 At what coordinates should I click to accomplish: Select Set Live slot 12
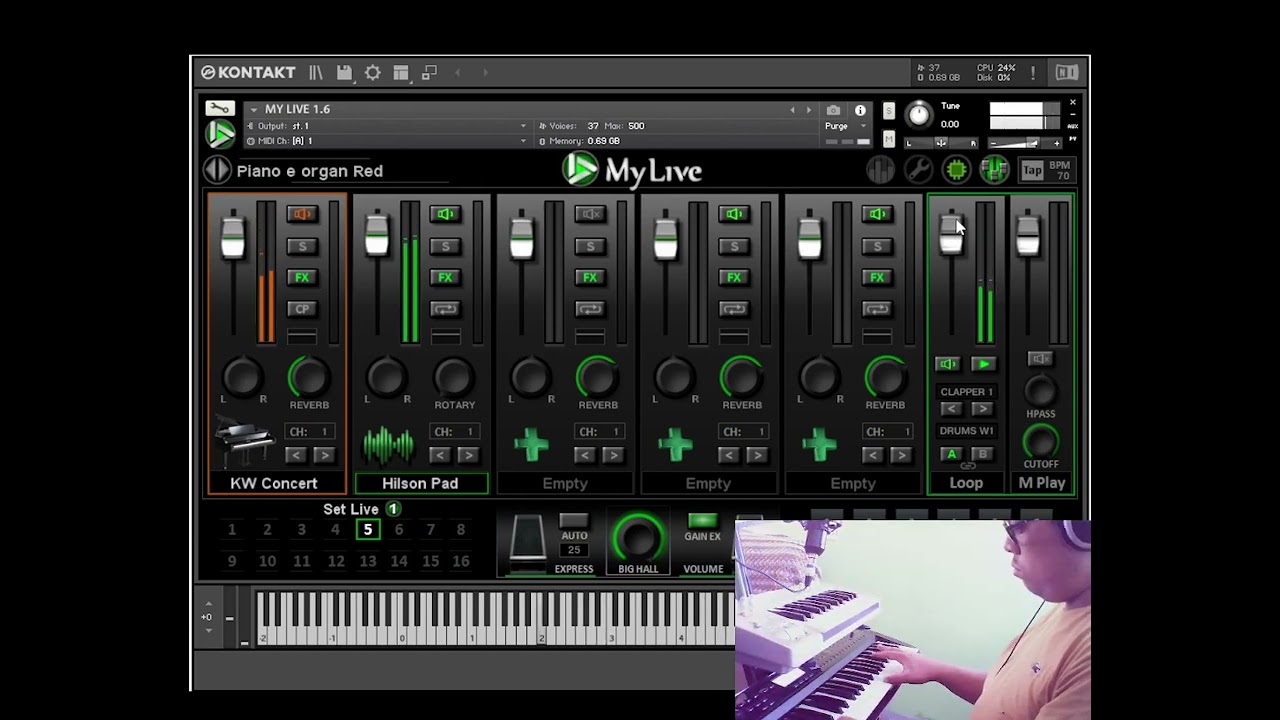click(336, 562)
